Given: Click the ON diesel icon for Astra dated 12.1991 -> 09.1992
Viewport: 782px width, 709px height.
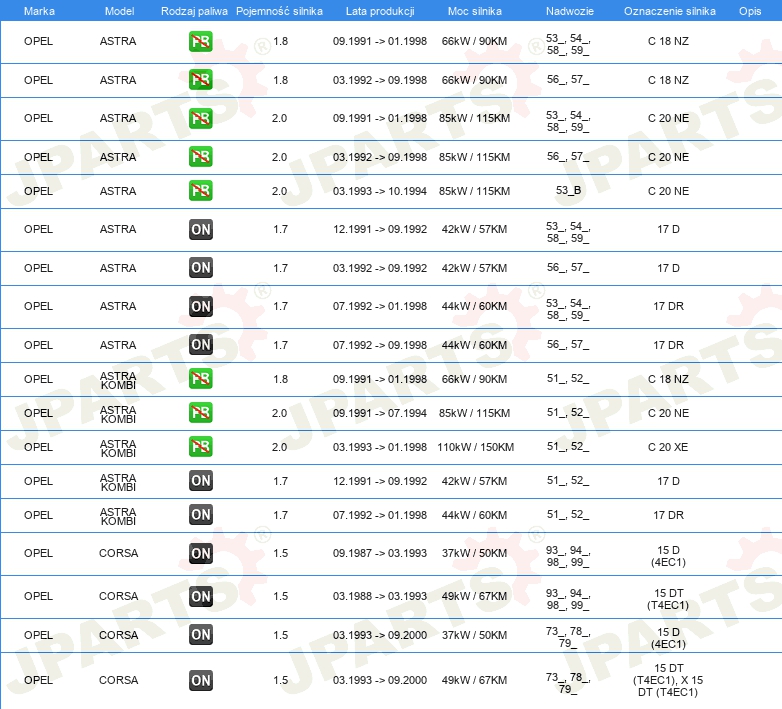Looking at the screenshot, I should click(200, 229).
